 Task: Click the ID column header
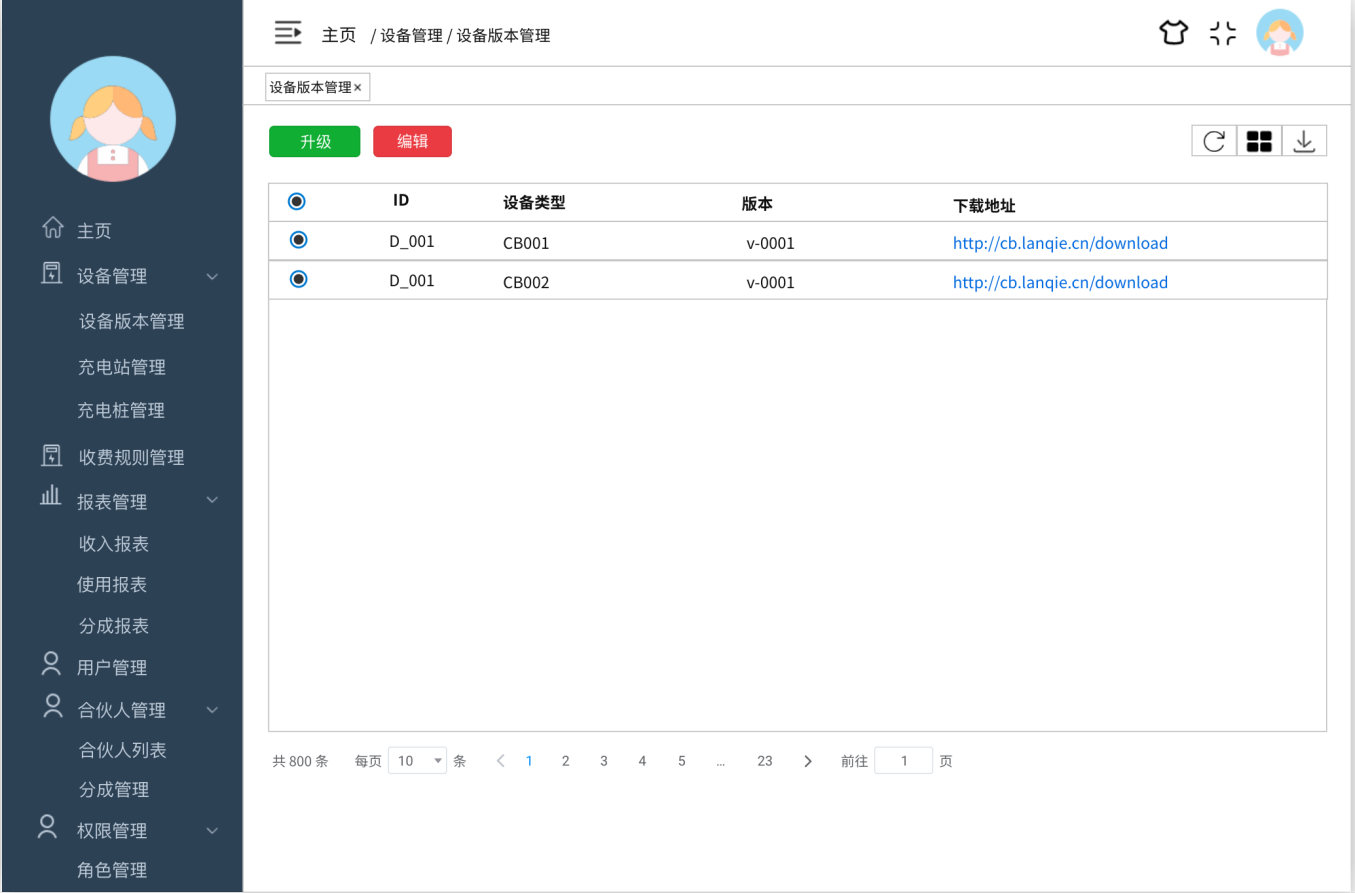[x=401, y=200]
